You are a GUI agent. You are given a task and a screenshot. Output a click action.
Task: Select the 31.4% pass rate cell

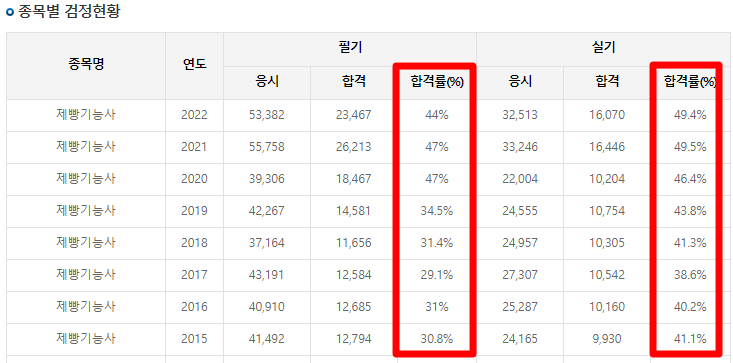click(437, 243)
